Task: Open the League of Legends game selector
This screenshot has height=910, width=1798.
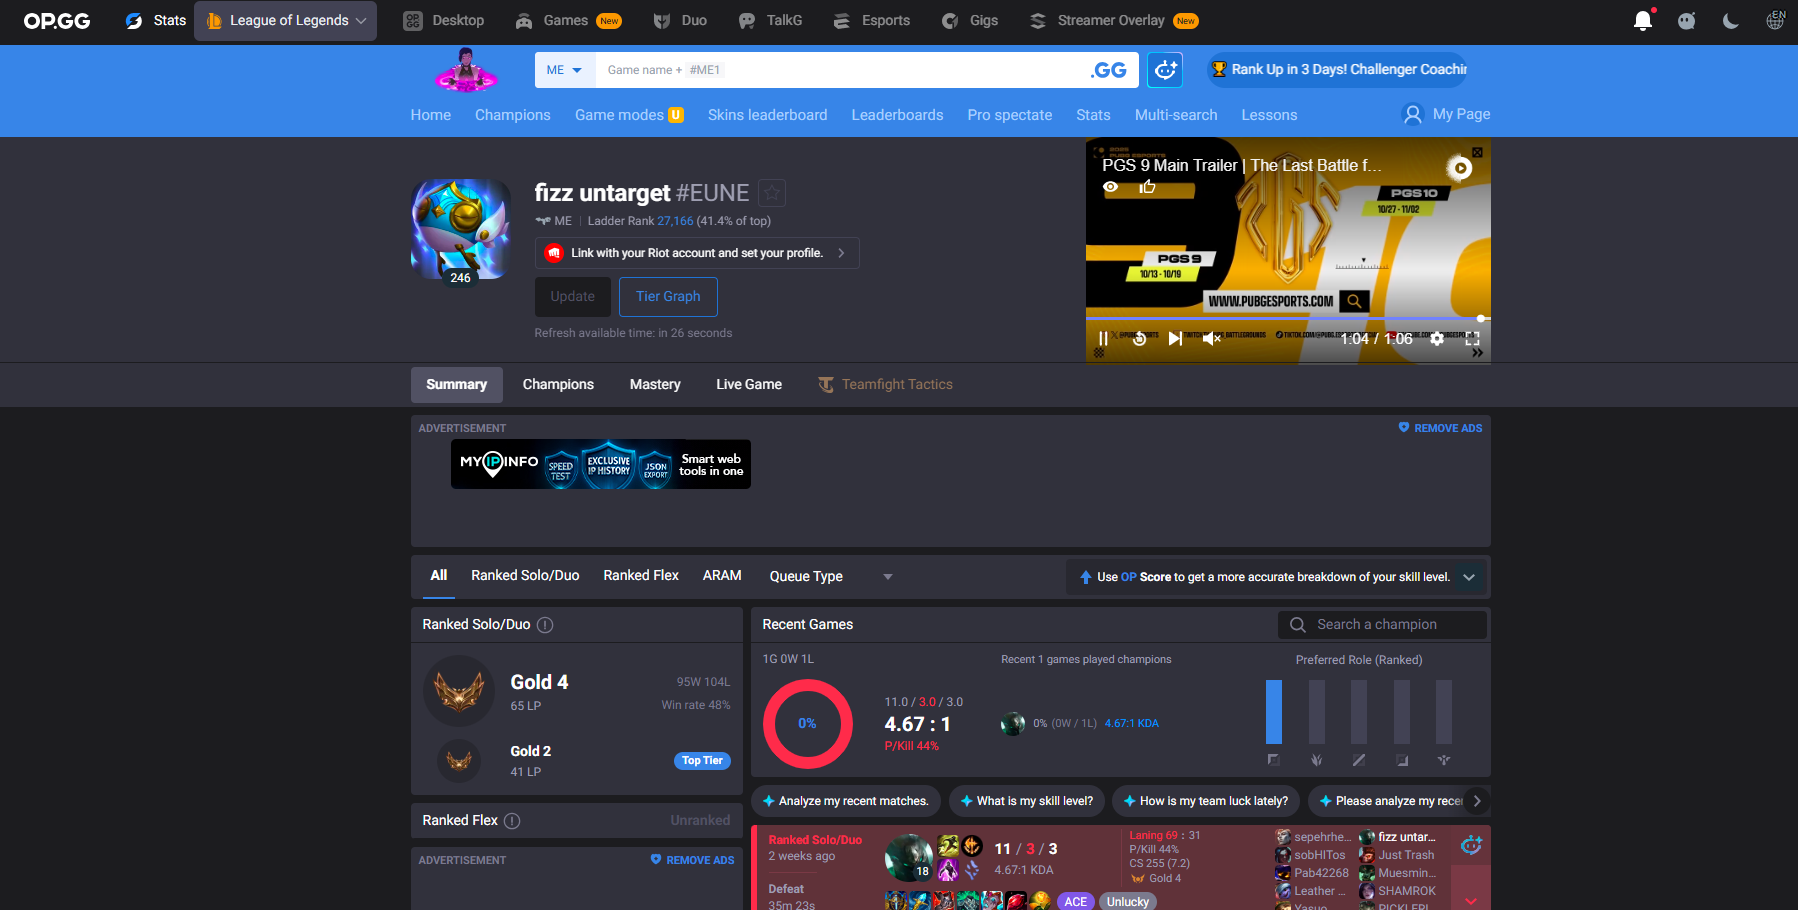Action: pyautogui.click(x=284, y=20)
